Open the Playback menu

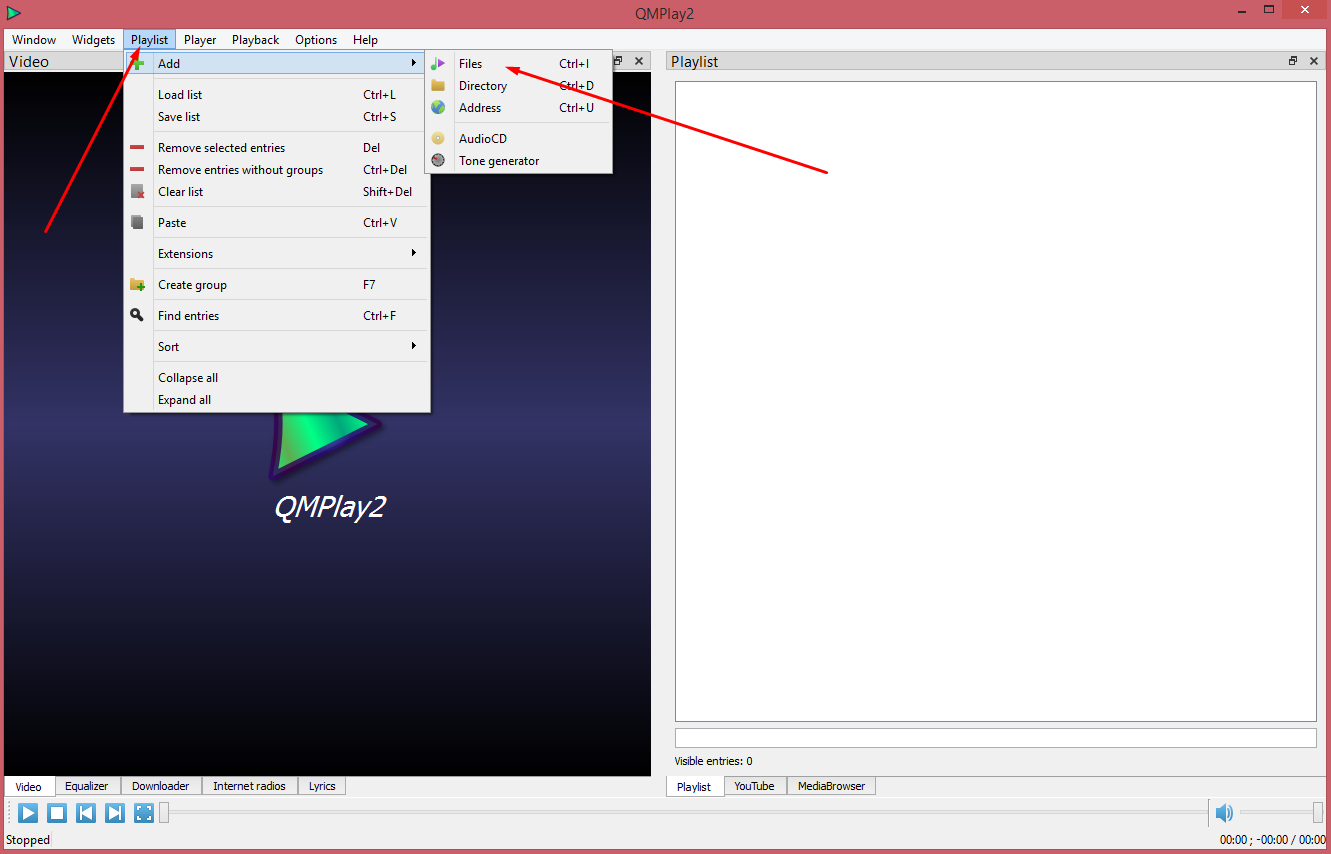pyautogui.click(x=256, y=40)
